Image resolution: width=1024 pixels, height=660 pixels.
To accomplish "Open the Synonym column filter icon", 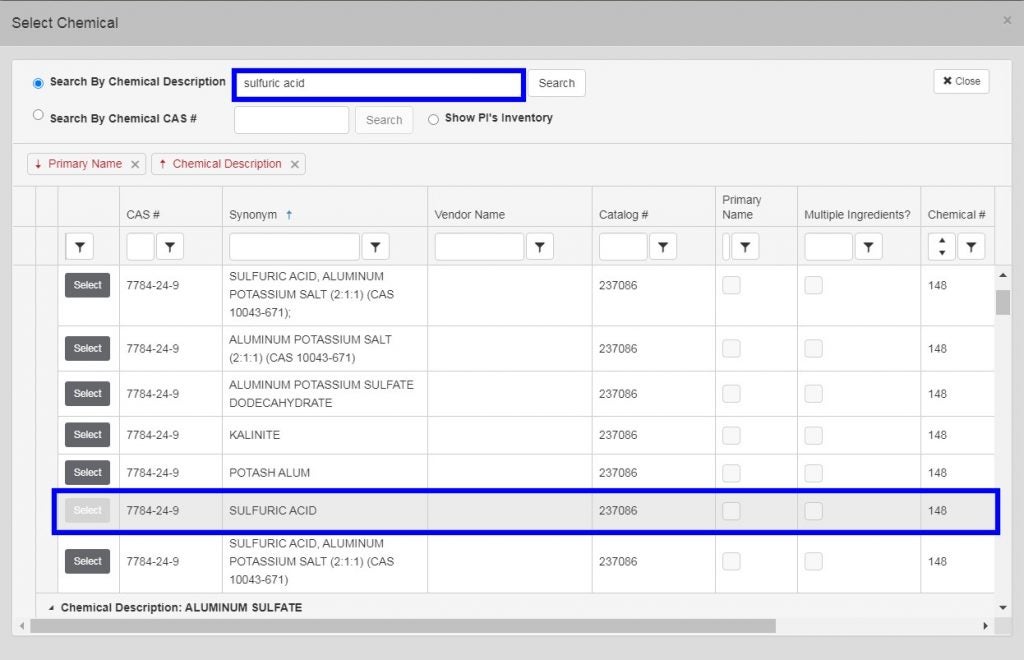I will tap(376, 247).
